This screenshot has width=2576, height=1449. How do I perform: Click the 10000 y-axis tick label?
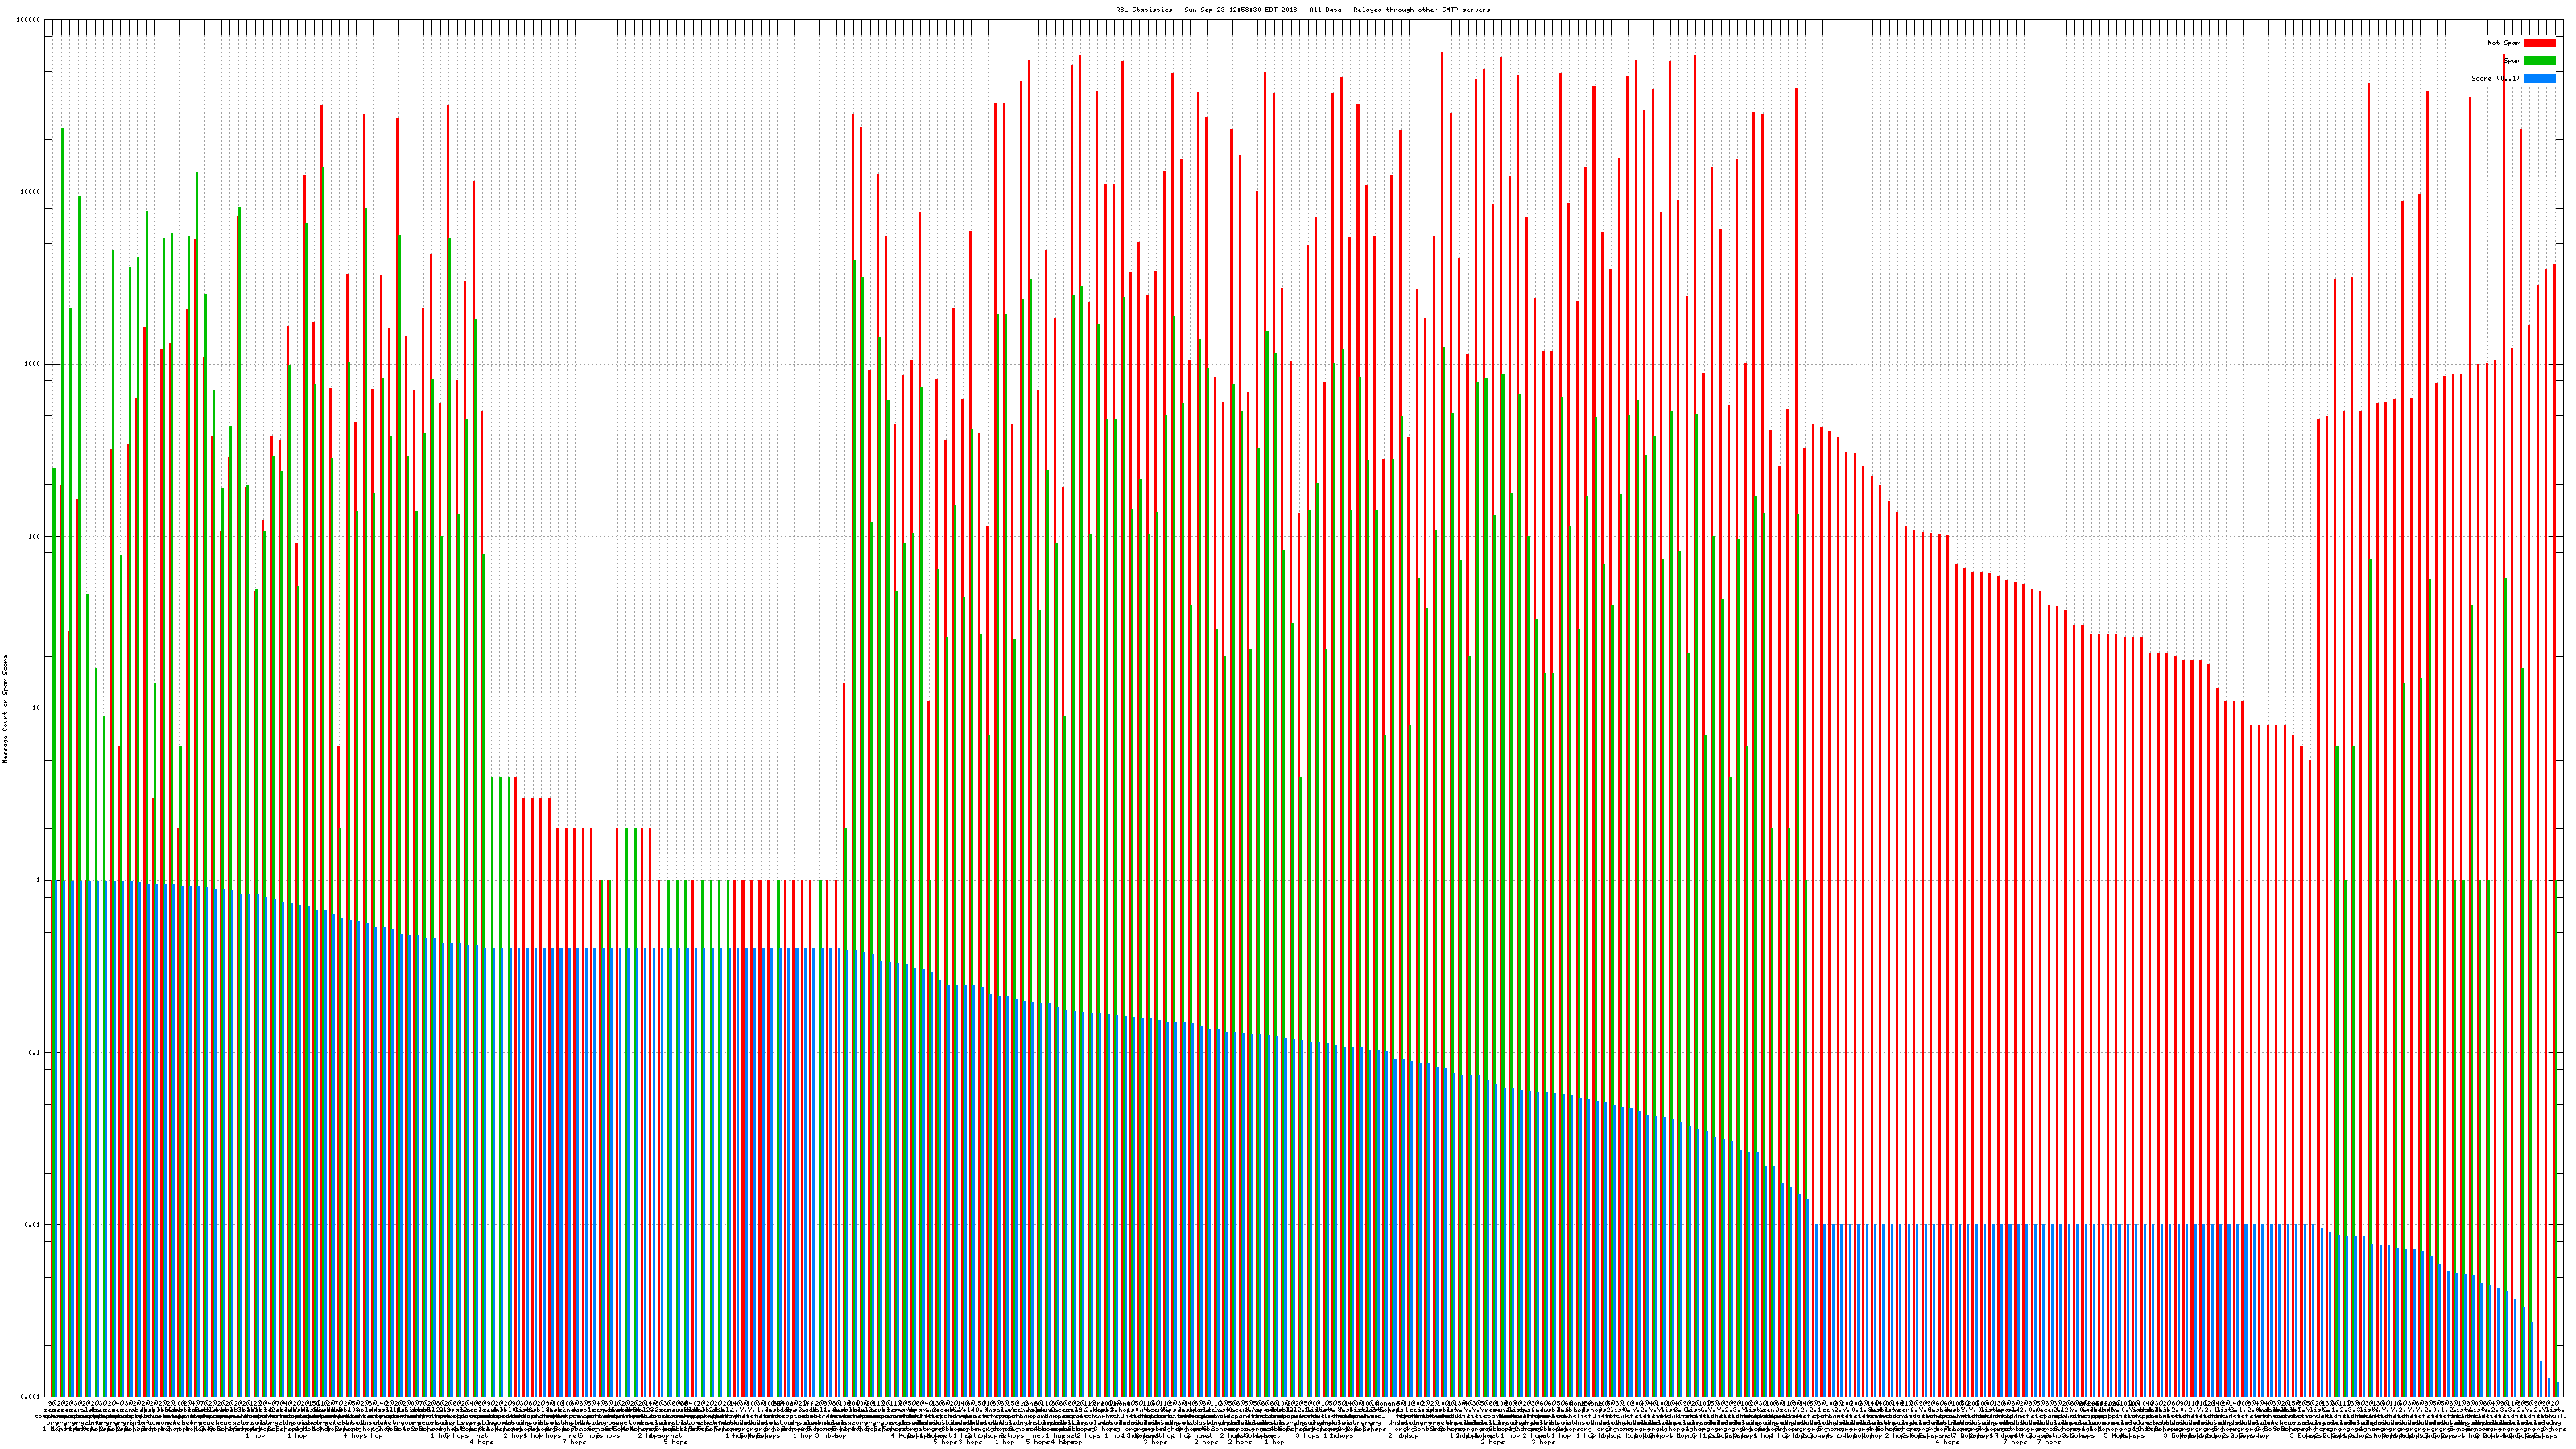tap(31, 192)
